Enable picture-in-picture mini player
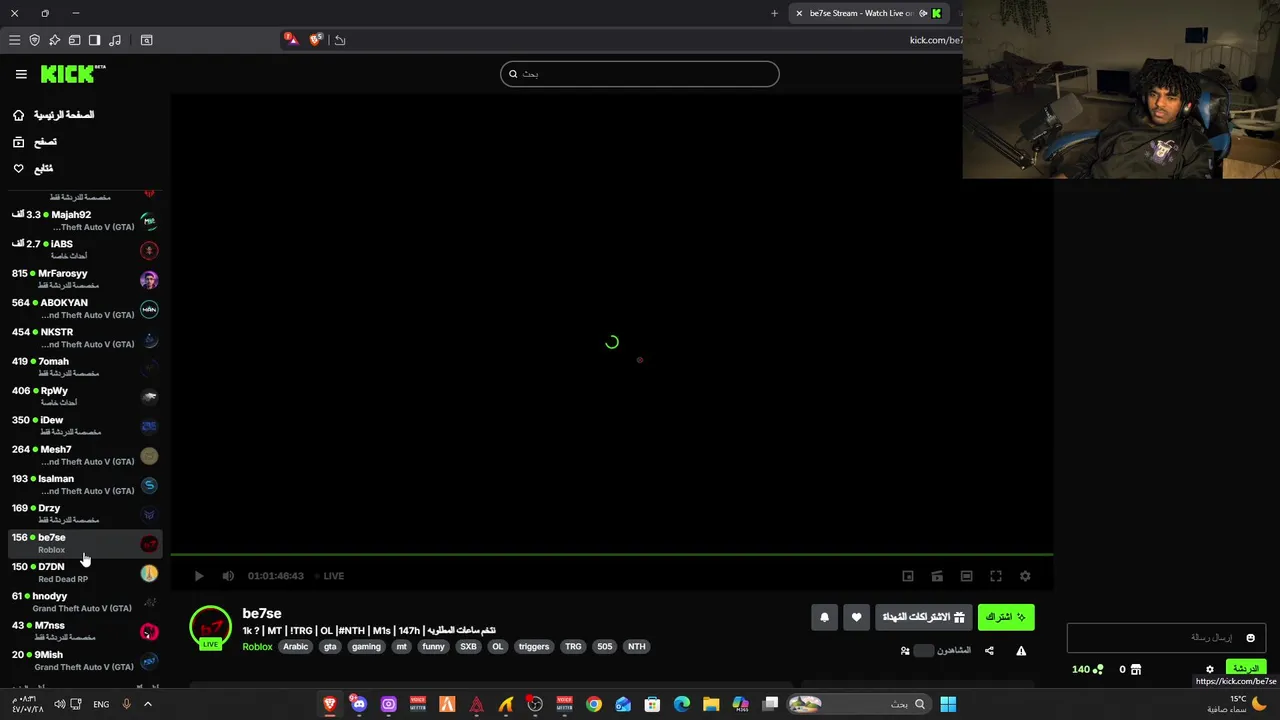The image size is (1280, 720). coord(908,576)
